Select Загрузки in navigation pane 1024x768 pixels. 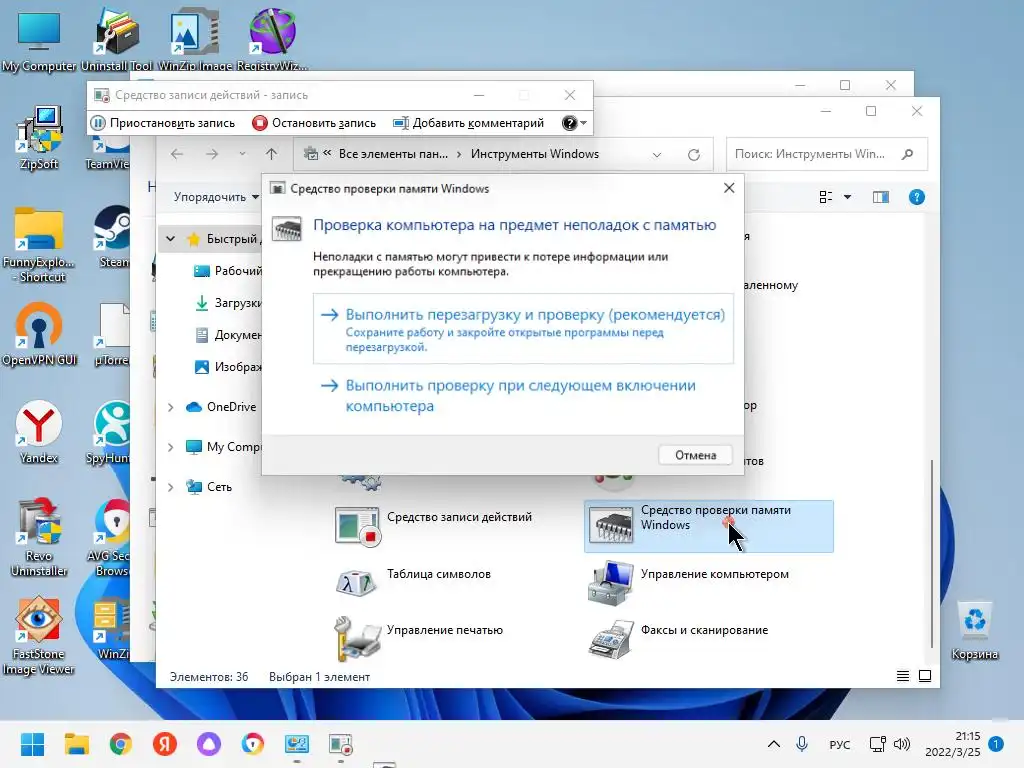point(228,303)
